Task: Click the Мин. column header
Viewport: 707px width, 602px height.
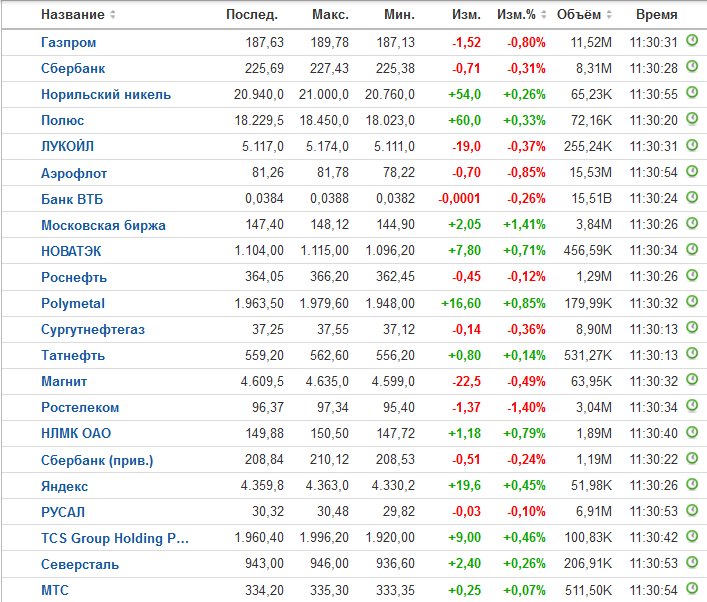Action: (399, 14)
